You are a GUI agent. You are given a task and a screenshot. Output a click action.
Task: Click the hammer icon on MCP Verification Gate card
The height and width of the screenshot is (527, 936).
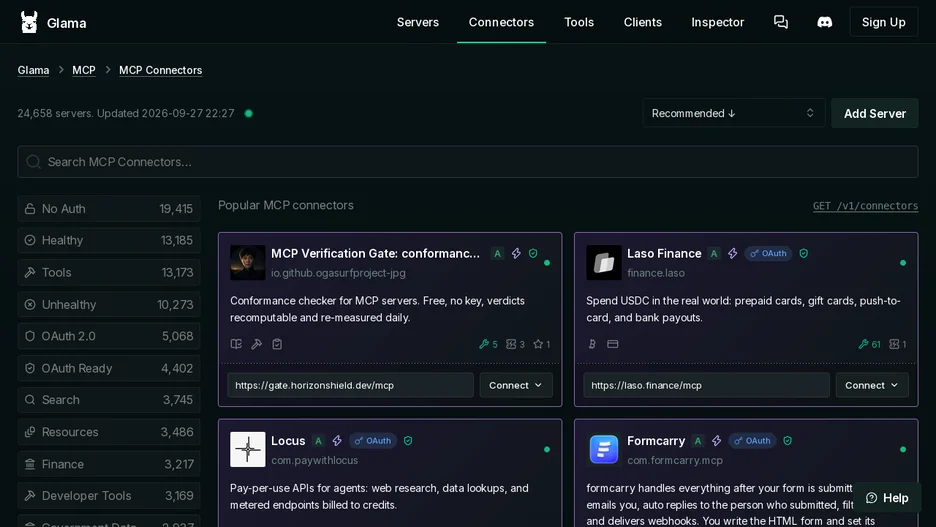(x=257, y=344)
